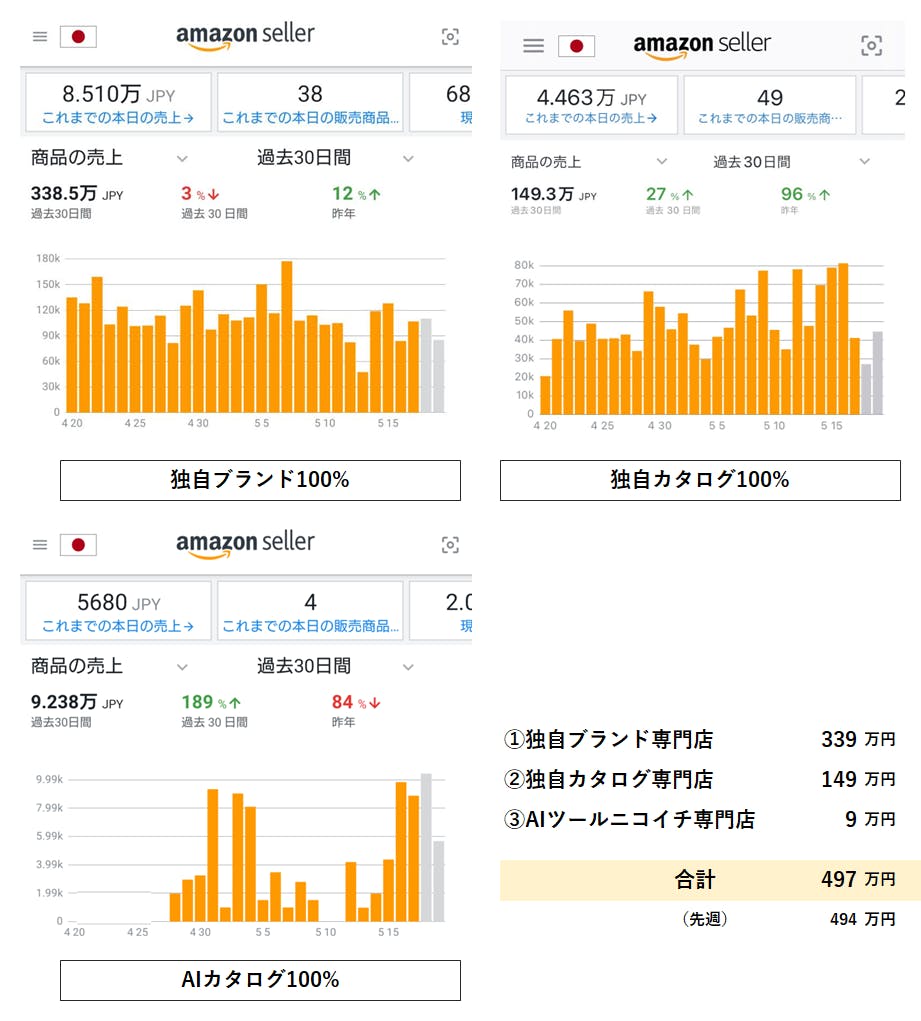Open hamburger menu in the 5680 JPY panel

point(40,545)
